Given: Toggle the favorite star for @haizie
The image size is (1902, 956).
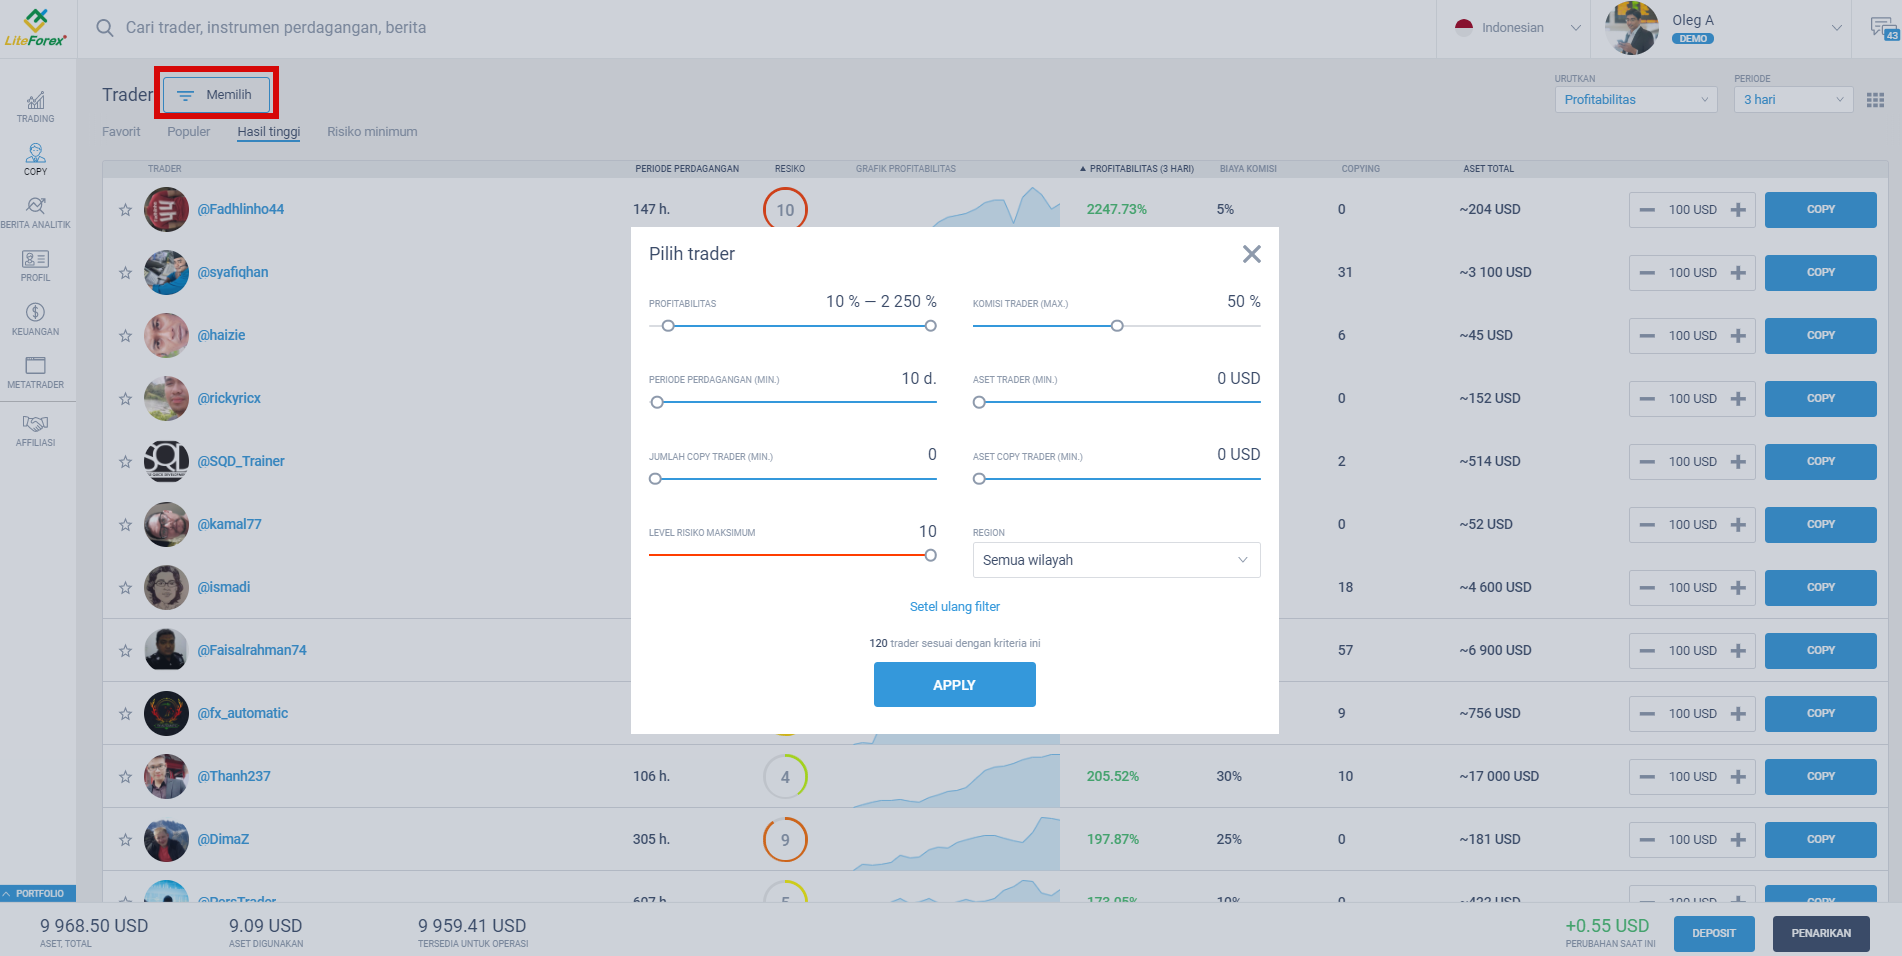Looking at the screenshot, I should coord(125,335).
